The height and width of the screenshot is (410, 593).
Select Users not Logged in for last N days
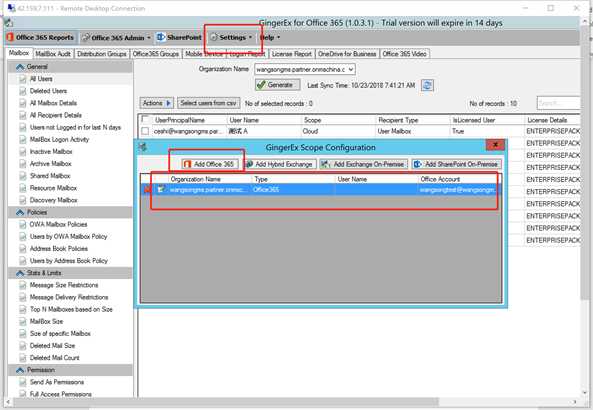point(75,127)
